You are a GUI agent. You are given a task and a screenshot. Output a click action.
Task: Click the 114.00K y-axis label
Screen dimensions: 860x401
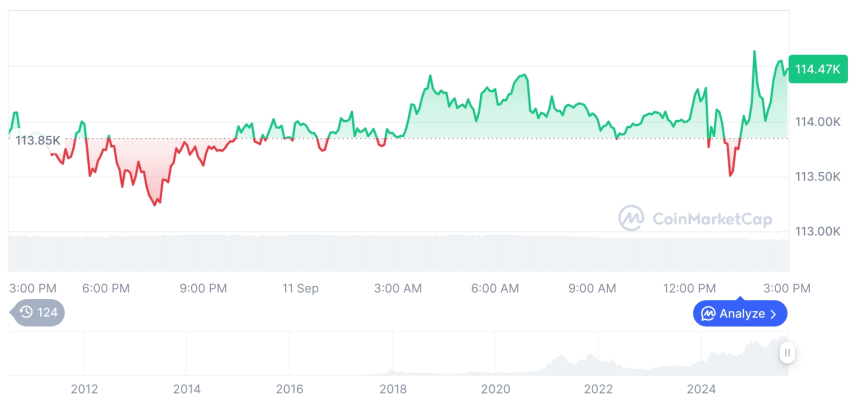click(817, 122)
